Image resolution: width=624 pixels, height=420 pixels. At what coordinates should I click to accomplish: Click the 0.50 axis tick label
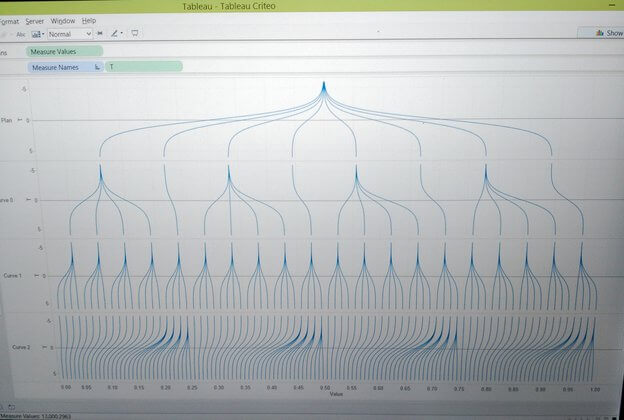[x=325, y=387]
